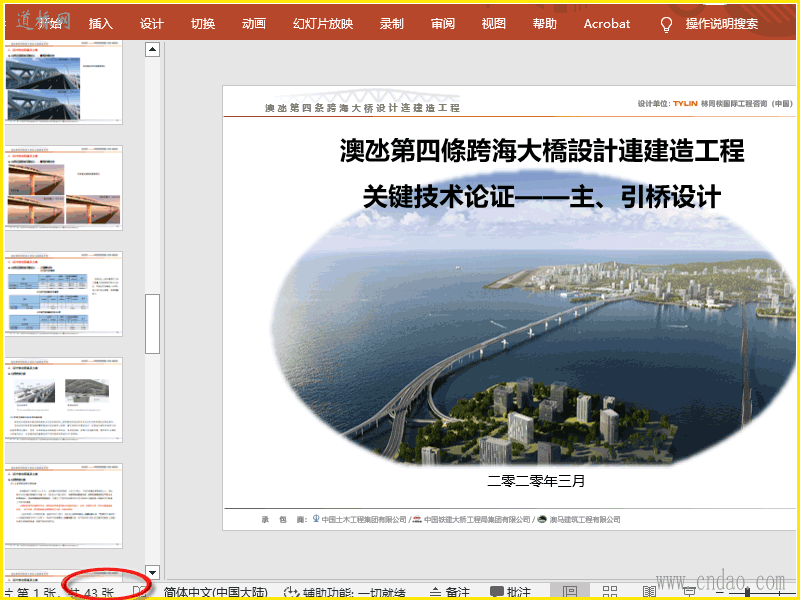Select the thumbnail with blue steel truss bridge photos
This screenshot has height=600, width=800.
64,83
